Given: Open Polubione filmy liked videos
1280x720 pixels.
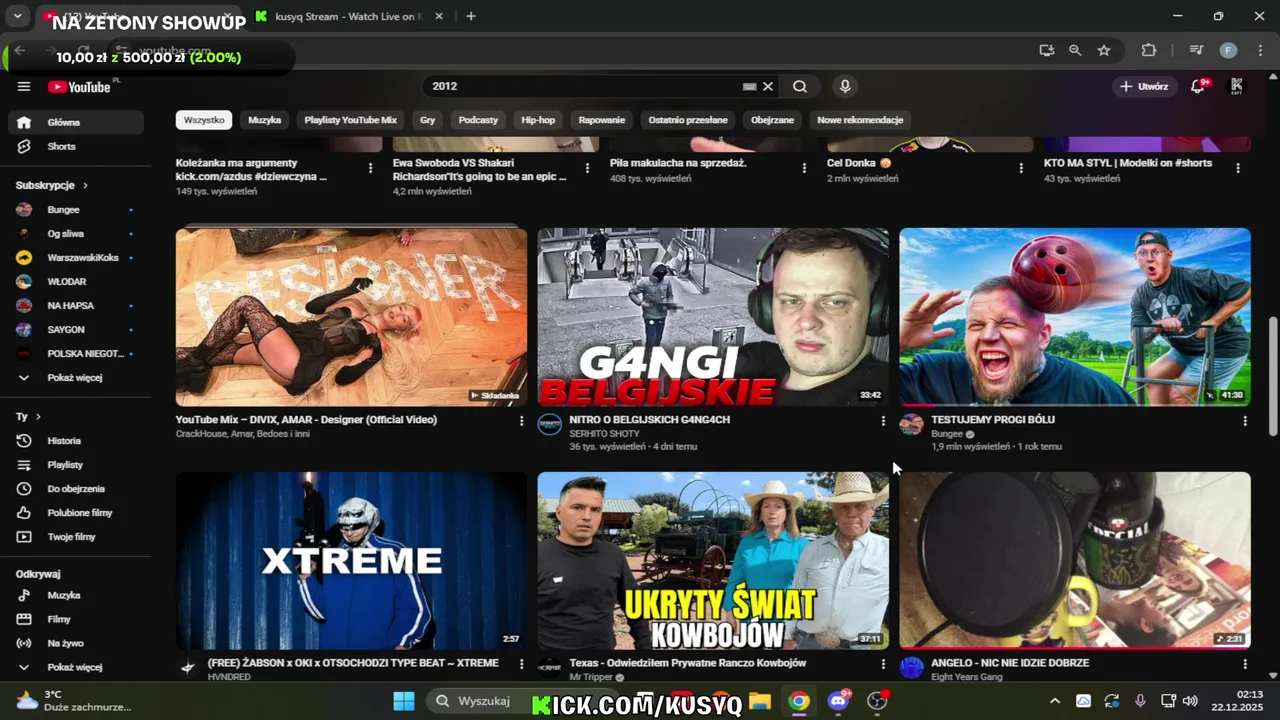Looking at the screenshot, I should pyautogui.click(x=76, y=513).
